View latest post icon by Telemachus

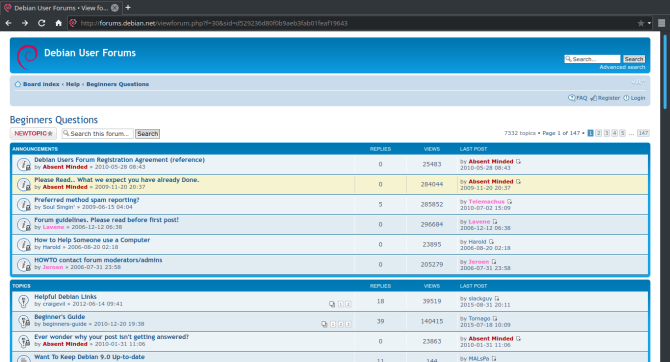509,202
